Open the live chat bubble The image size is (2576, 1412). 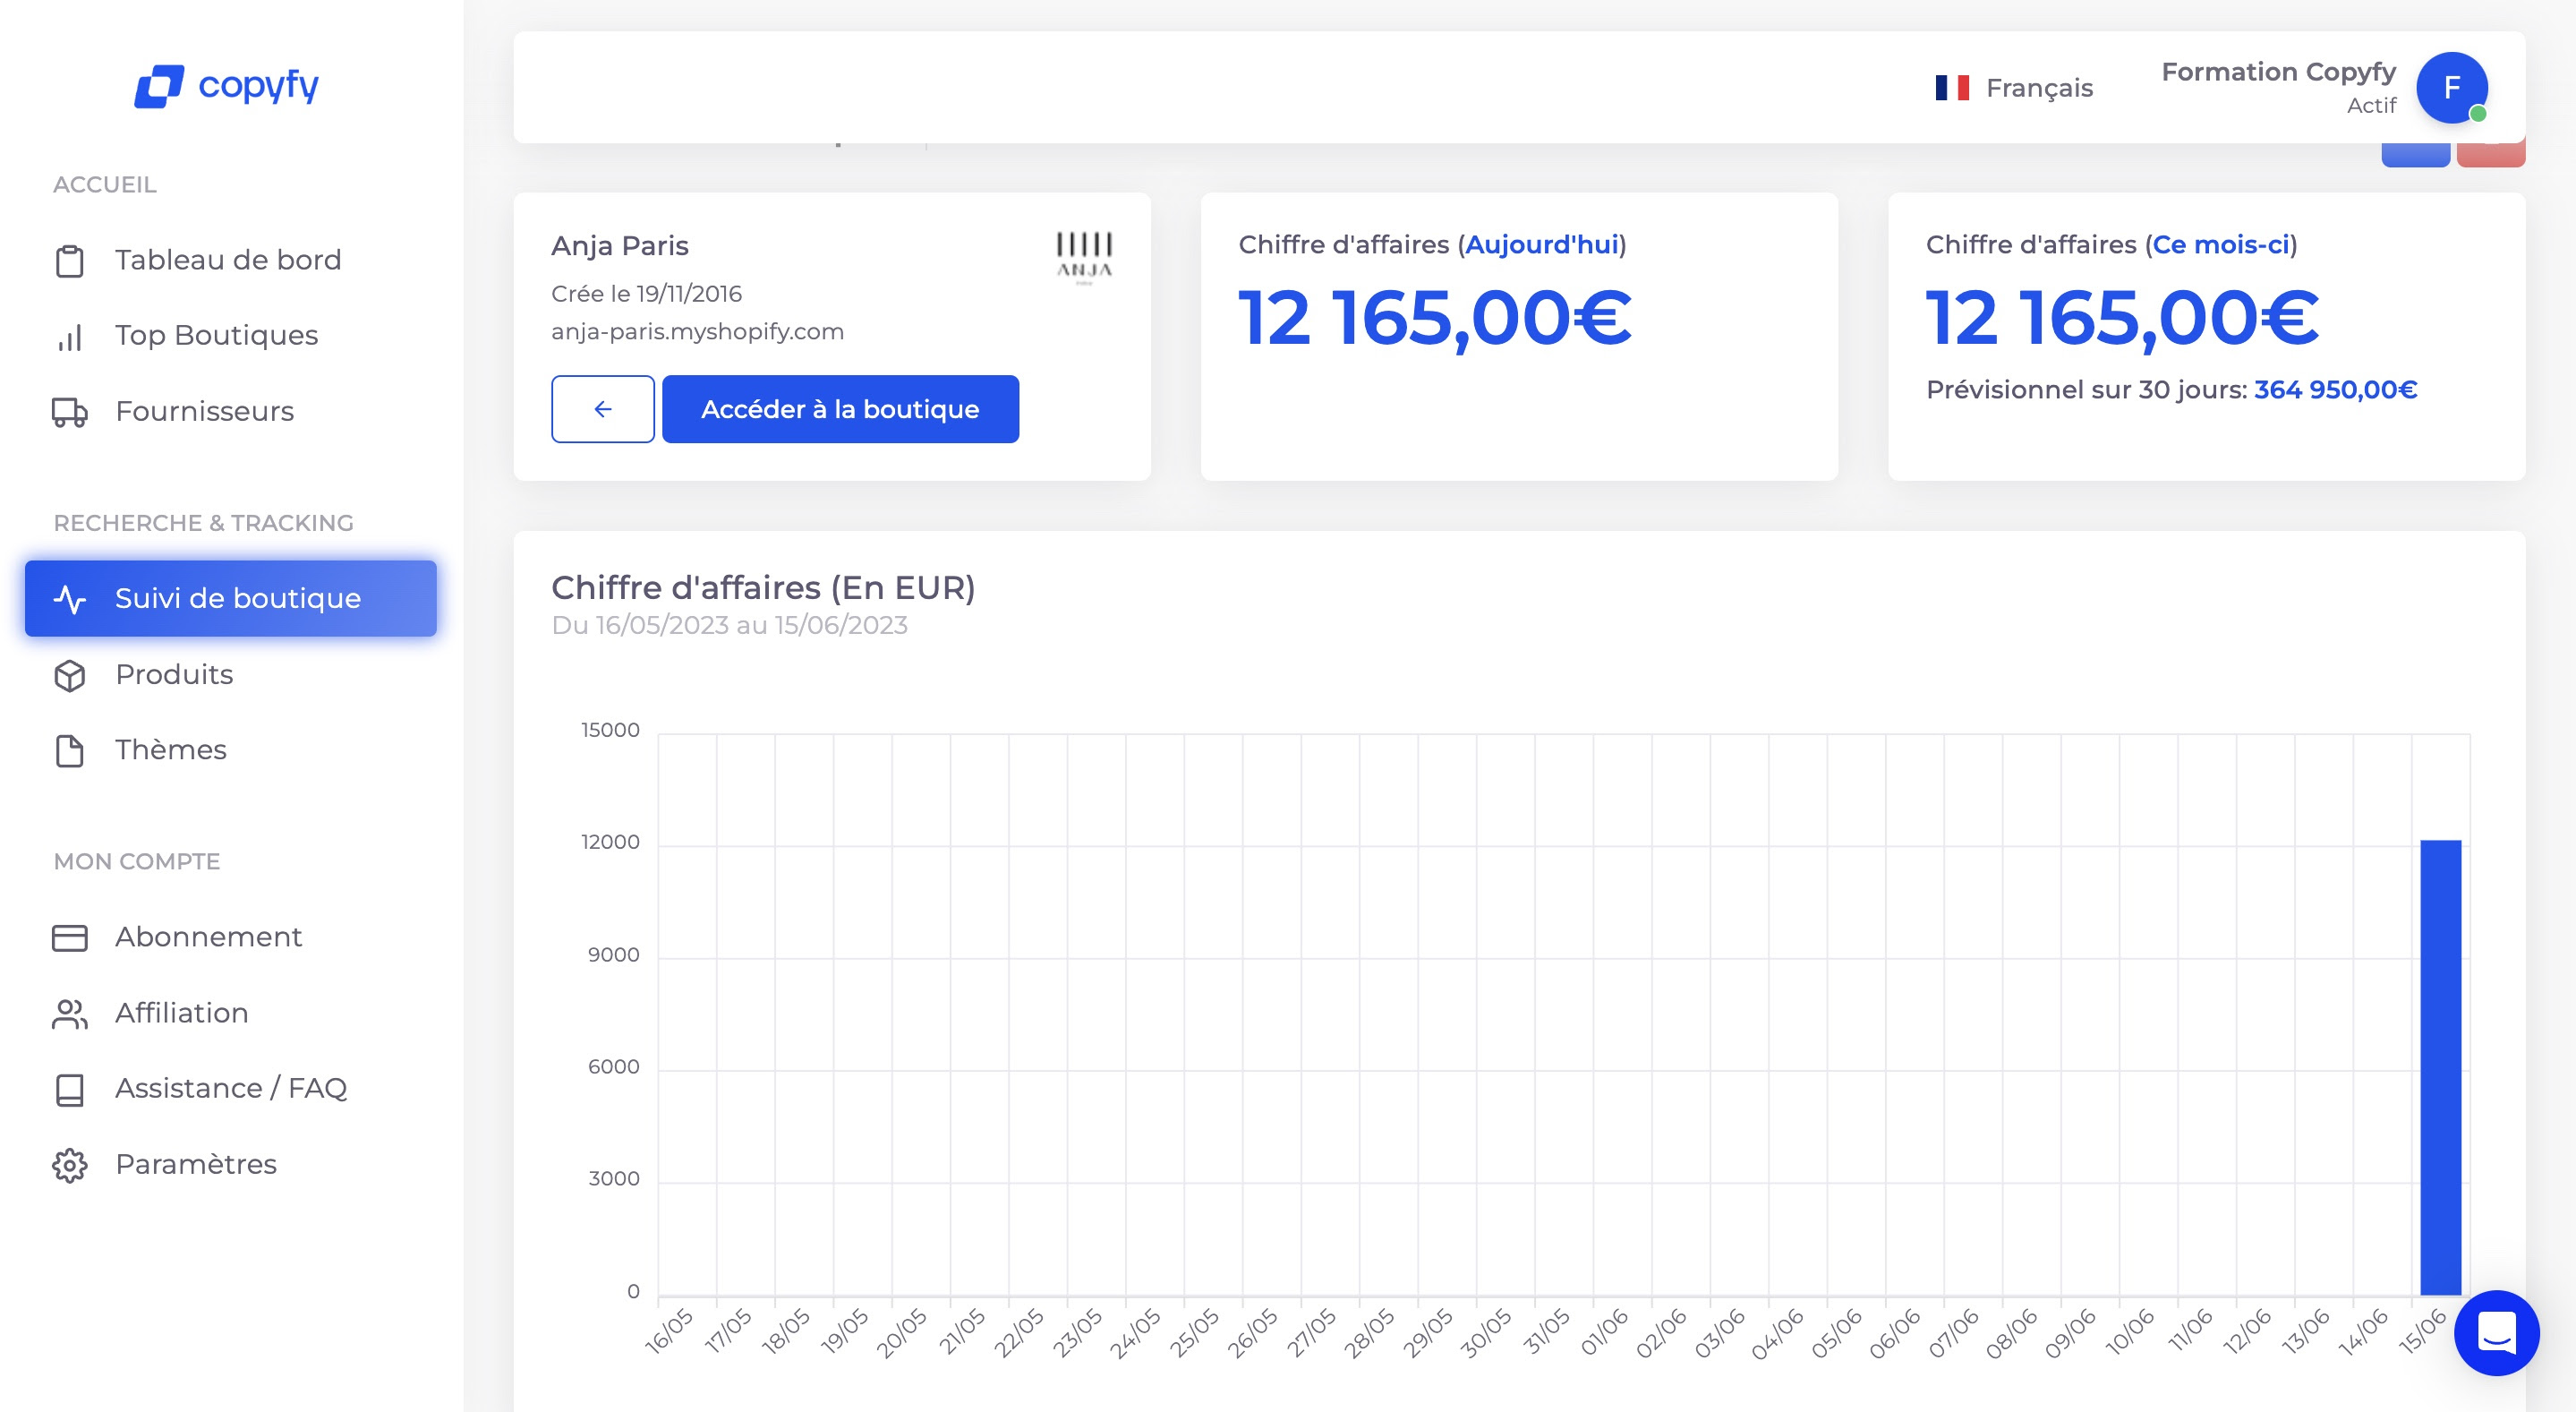[2496, 1332]
